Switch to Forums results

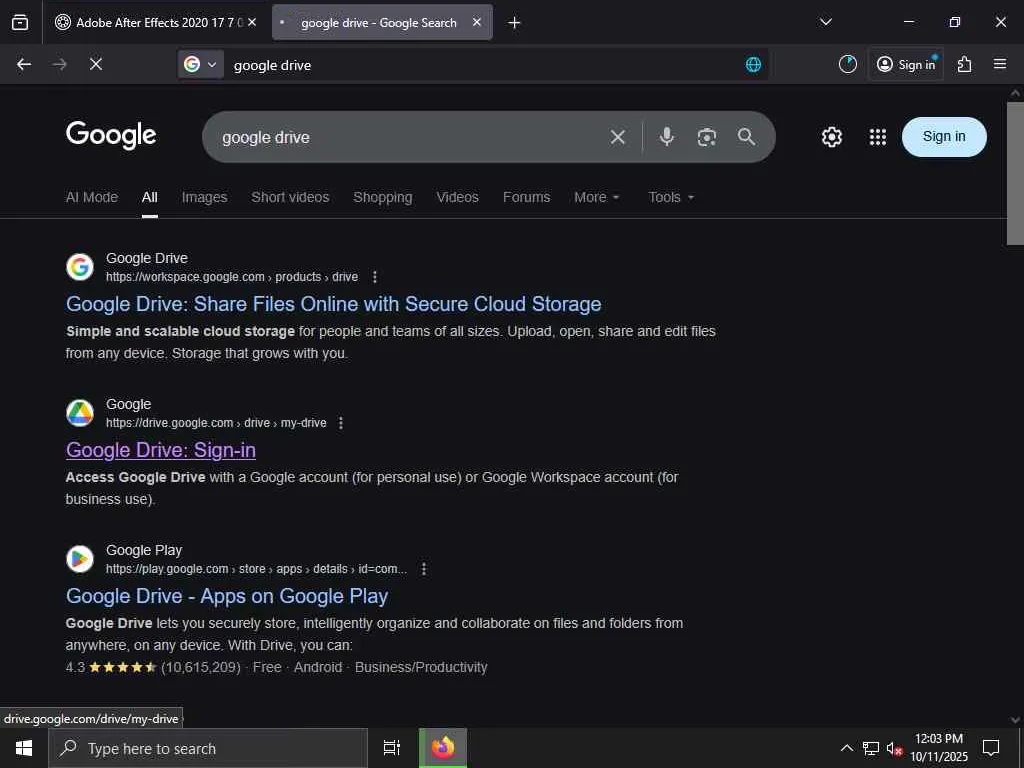(x=526, y=197)
